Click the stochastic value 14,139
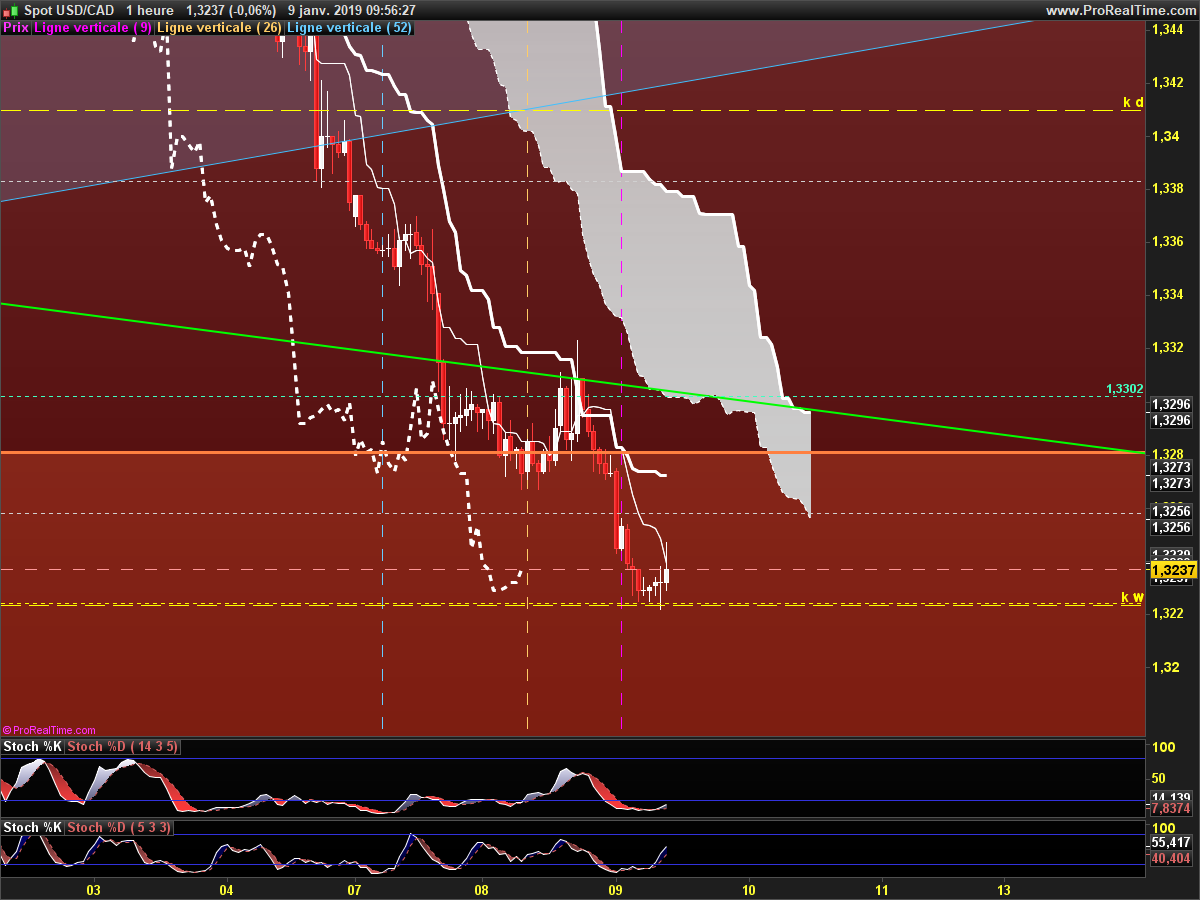This screenshot has width=1200, height=900. pyautogui.click(x=1170, y=796)
